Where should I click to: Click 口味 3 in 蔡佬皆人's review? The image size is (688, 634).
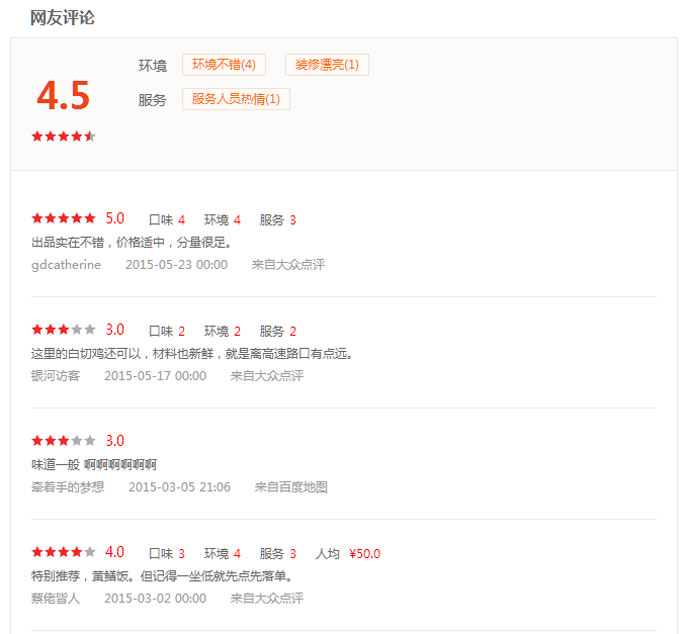coord(167,554)
